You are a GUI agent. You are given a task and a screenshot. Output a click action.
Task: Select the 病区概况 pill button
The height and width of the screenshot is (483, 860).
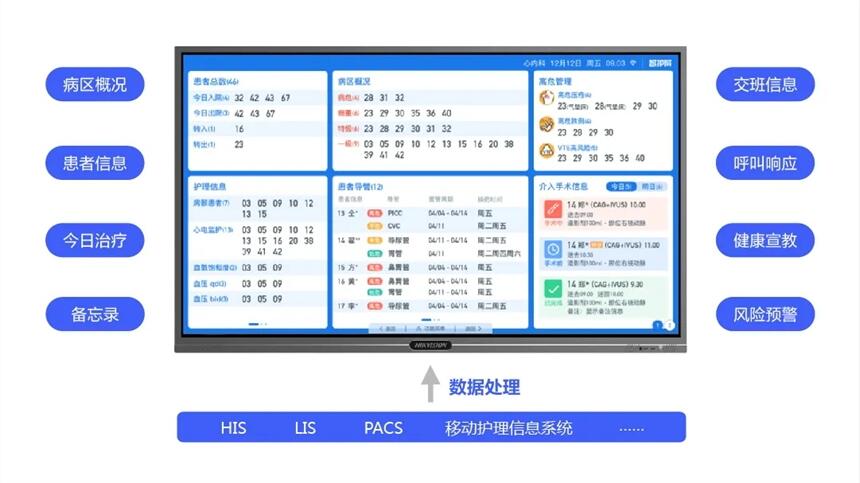tap(95, 85)
